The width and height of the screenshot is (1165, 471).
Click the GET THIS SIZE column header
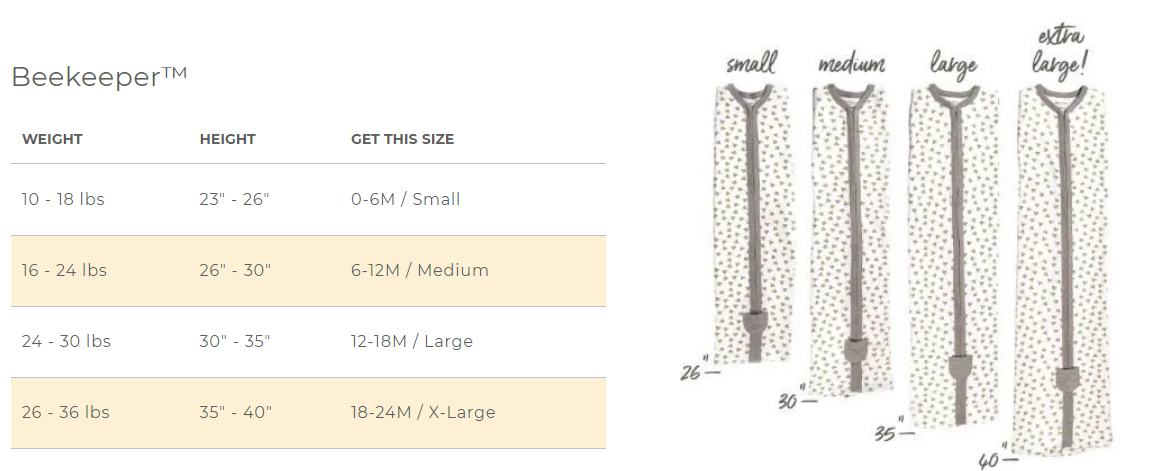point(402,139)
